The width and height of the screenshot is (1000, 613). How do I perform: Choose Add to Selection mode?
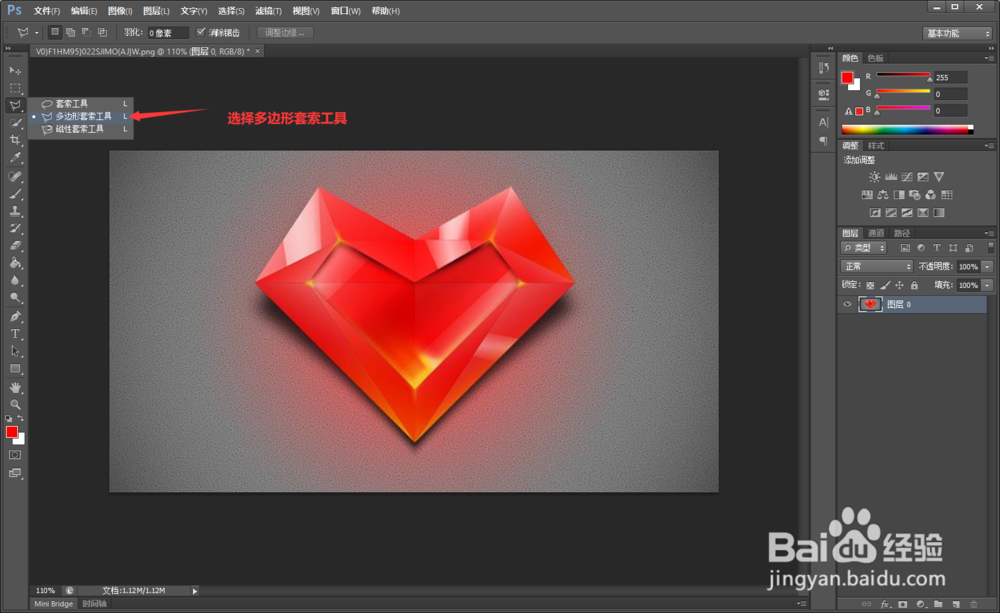coord(71,32)
